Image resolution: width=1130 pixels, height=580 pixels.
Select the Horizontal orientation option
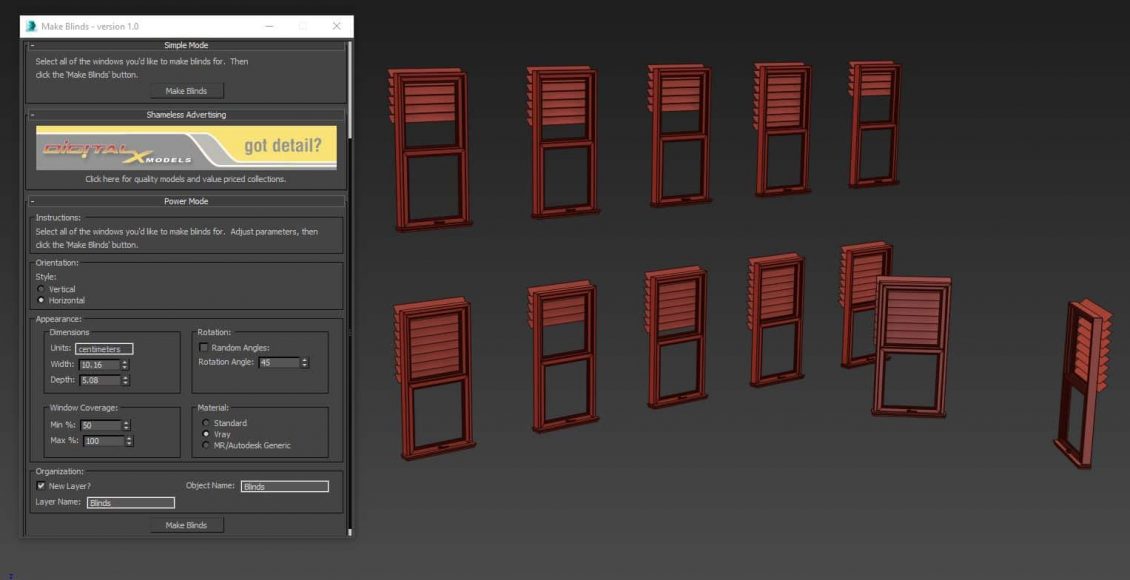[x=41, y=300]
